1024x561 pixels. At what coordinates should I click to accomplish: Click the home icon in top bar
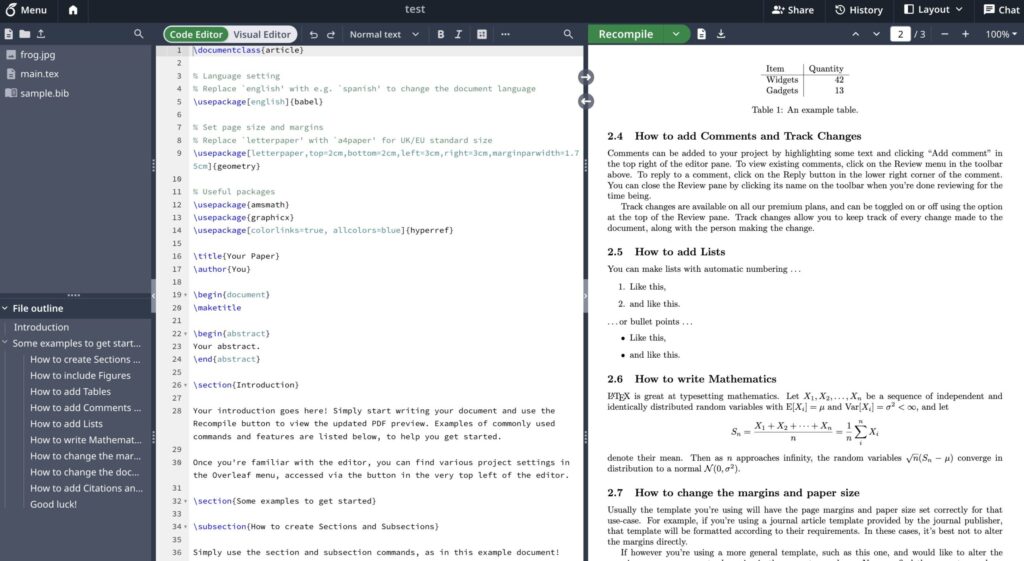(73, 10)
